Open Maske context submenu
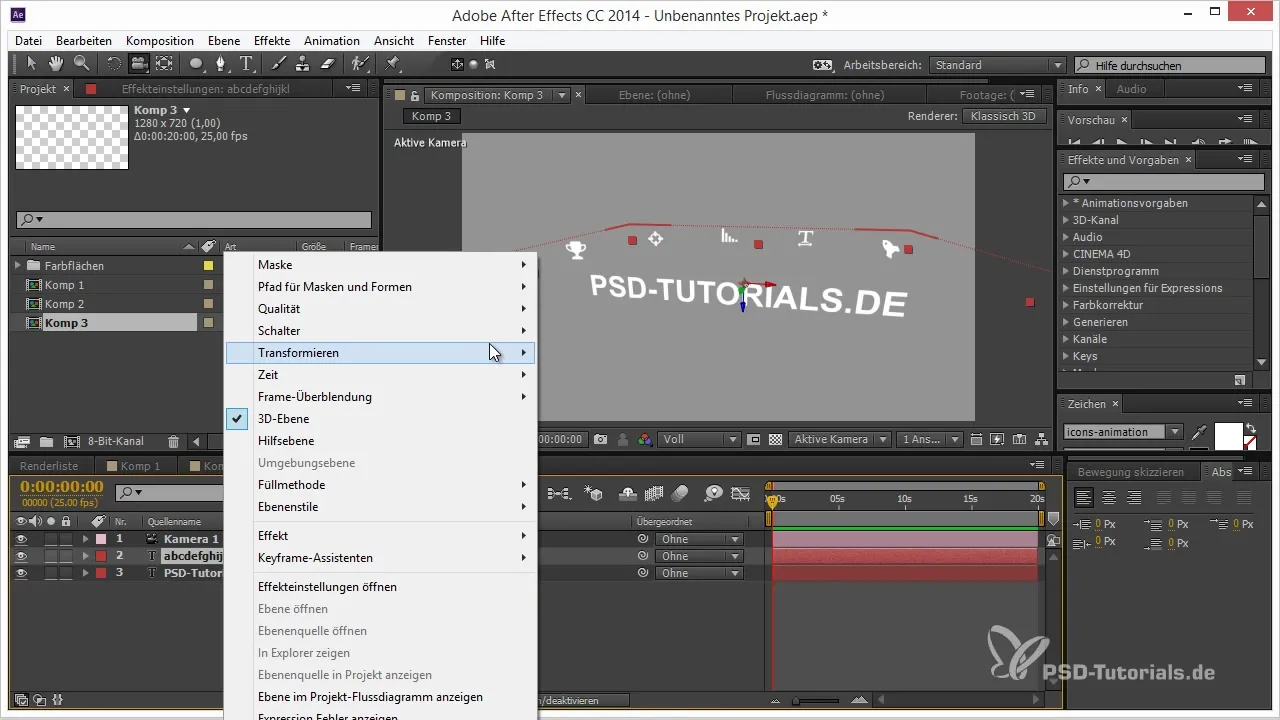Screen dimensions: 1280x720 [x=380, y=265]
